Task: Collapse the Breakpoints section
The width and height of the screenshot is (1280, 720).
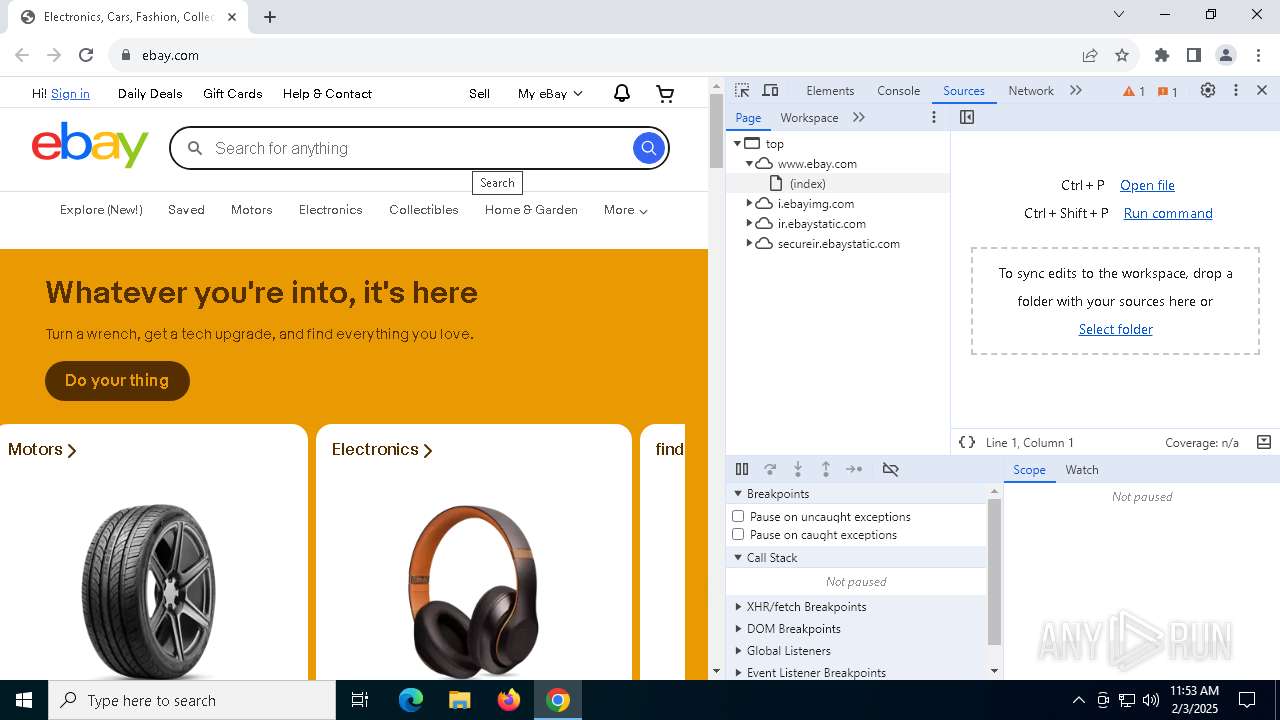Action: [738, 494]
